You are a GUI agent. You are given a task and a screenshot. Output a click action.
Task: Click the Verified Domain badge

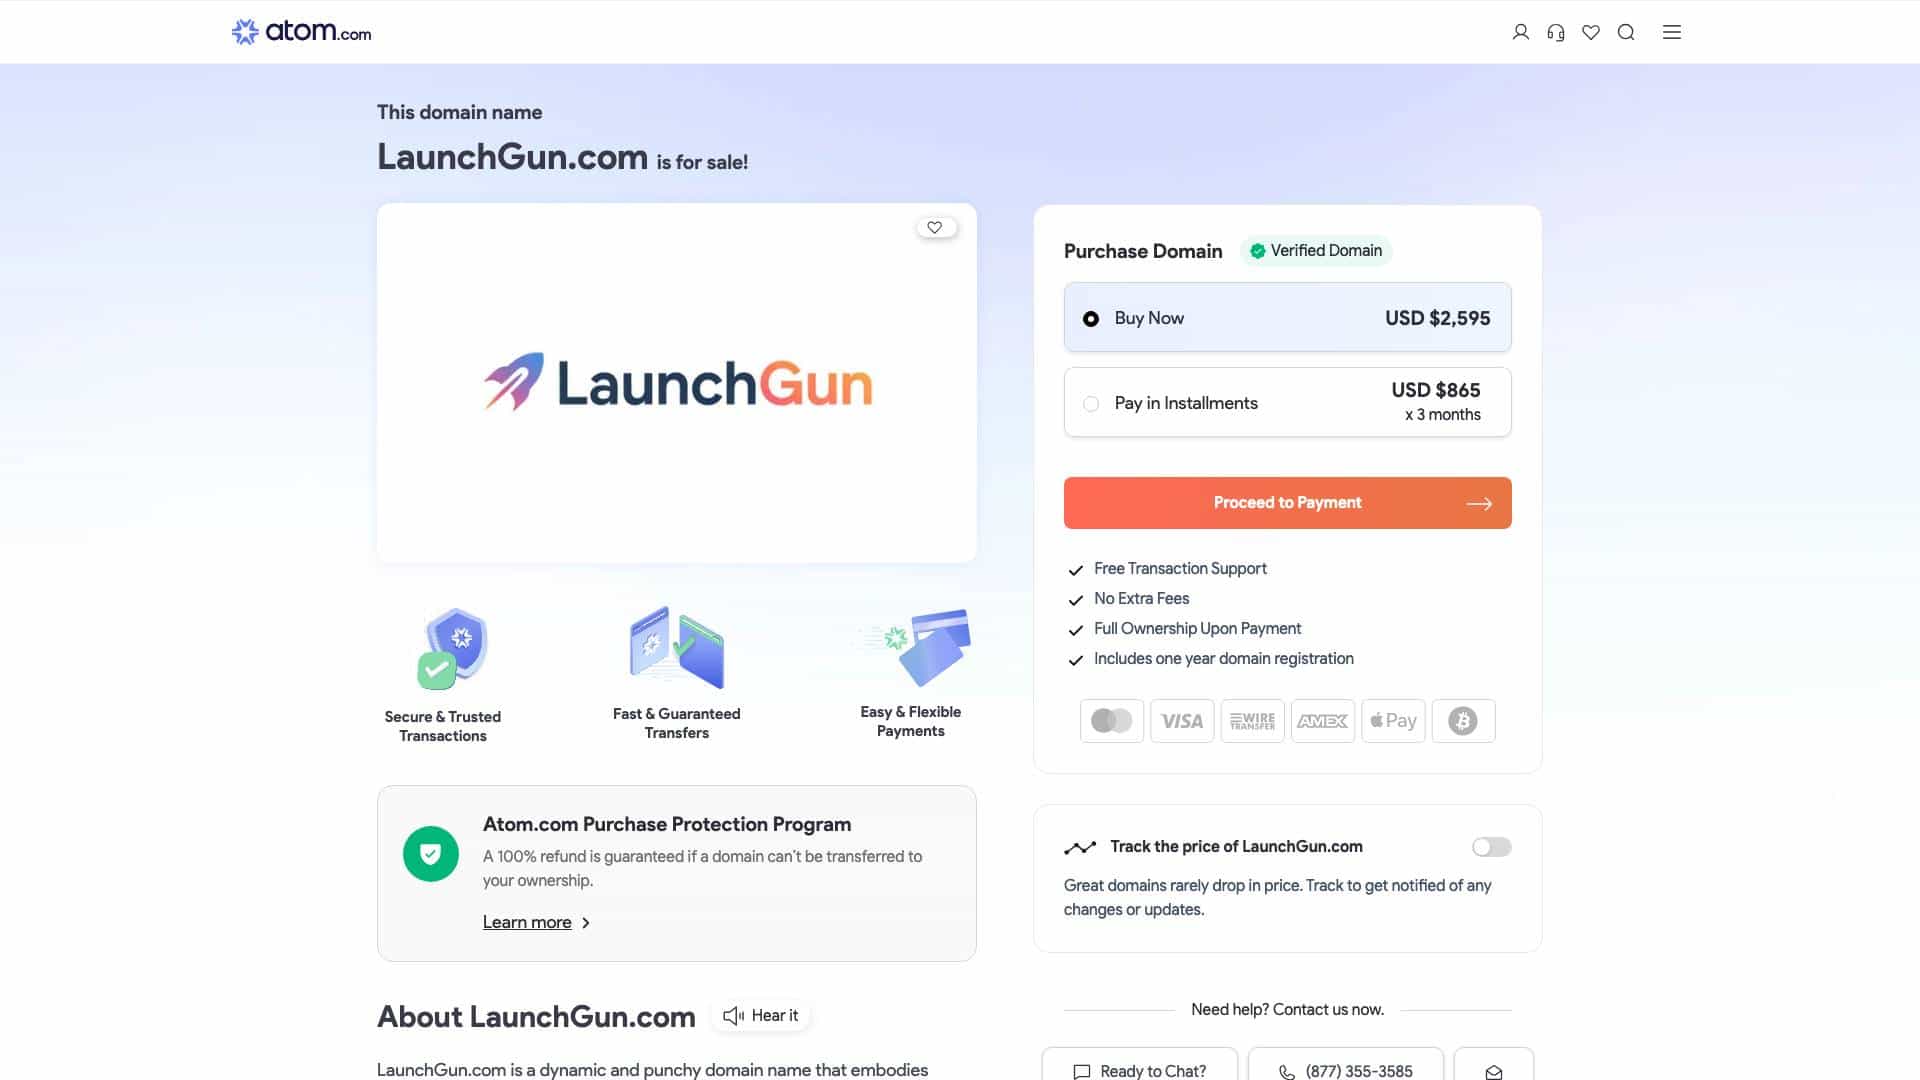(x=1316, y=251)
